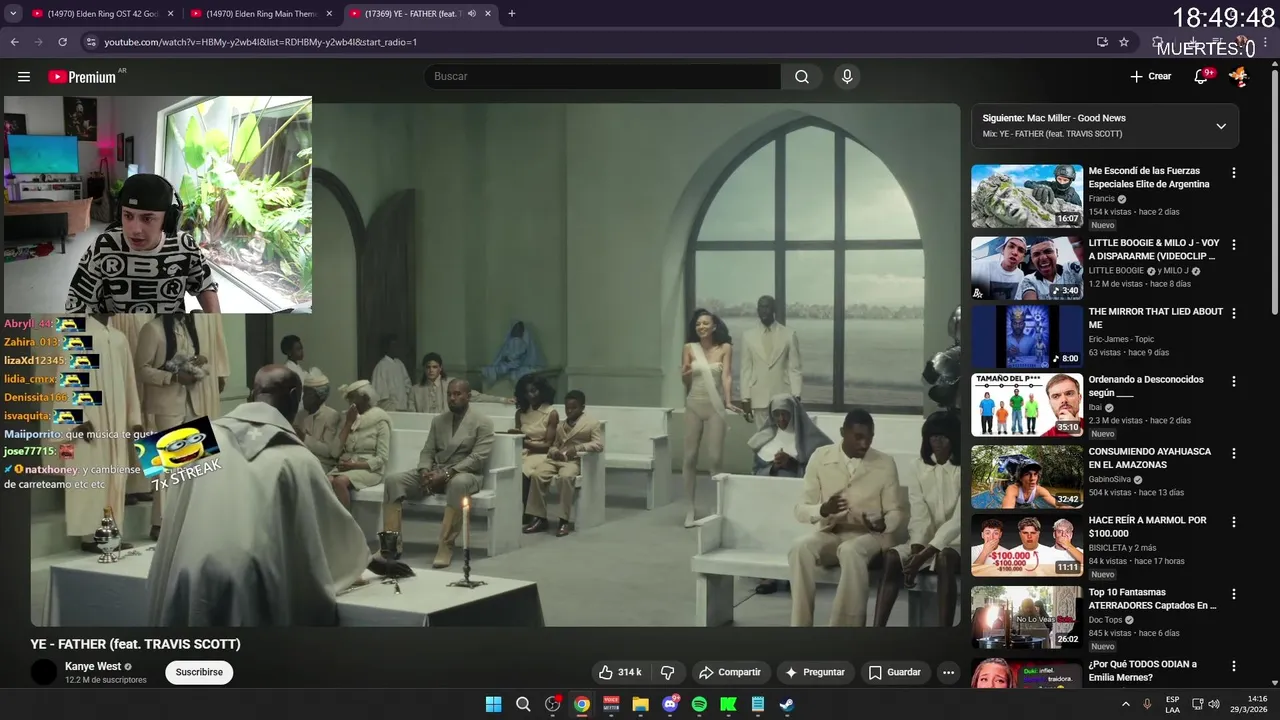The width and height of the screenshot is (1280, 720).
Task: Open Spotify from the taskbar
Action: (699, 704)
